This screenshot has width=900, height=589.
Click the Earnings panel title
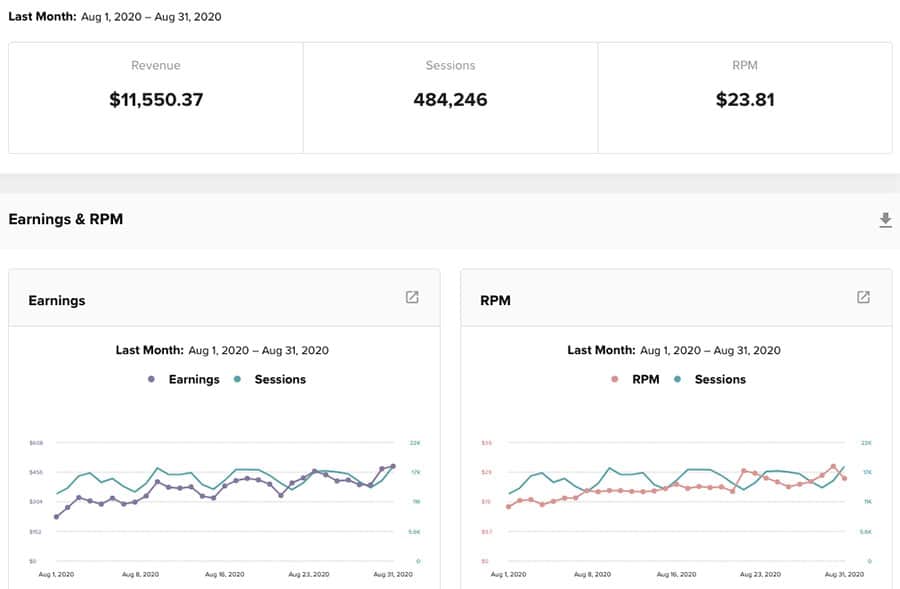pos(57,301)
